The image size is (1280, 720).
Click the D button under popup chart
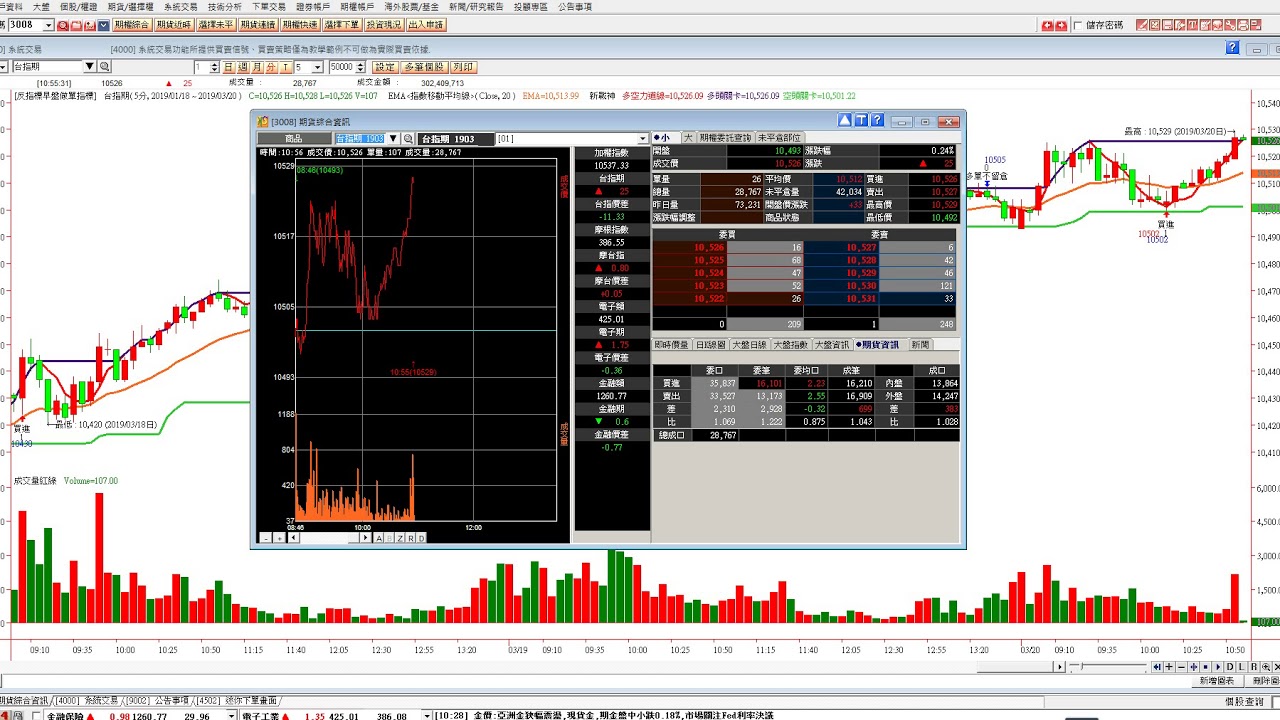point(421,538)
